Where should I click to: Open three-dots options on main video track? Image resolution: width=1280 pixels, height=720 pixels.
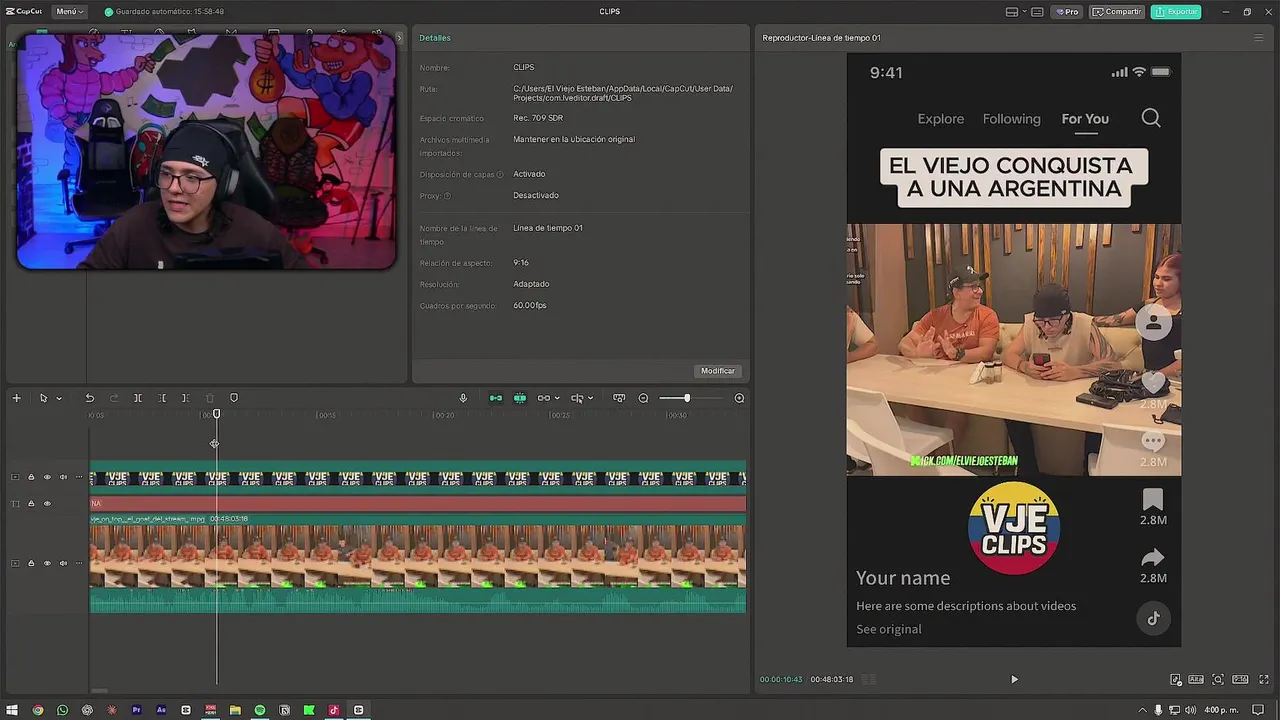[79, 563]
